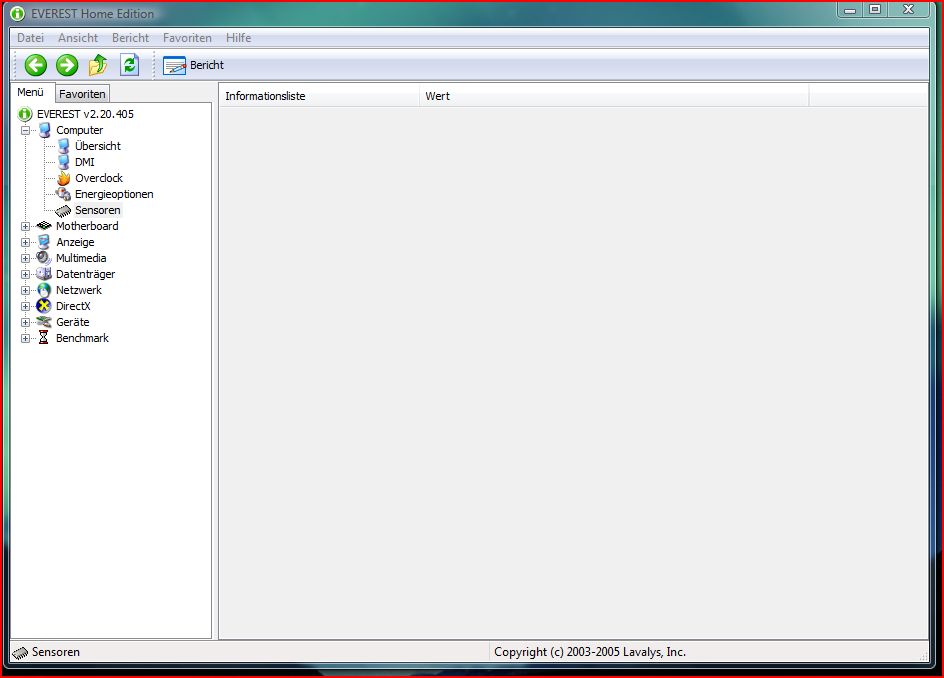Click the Anzeige display icon
Viewport: 944px width, 678px height.
coord(44,242)
